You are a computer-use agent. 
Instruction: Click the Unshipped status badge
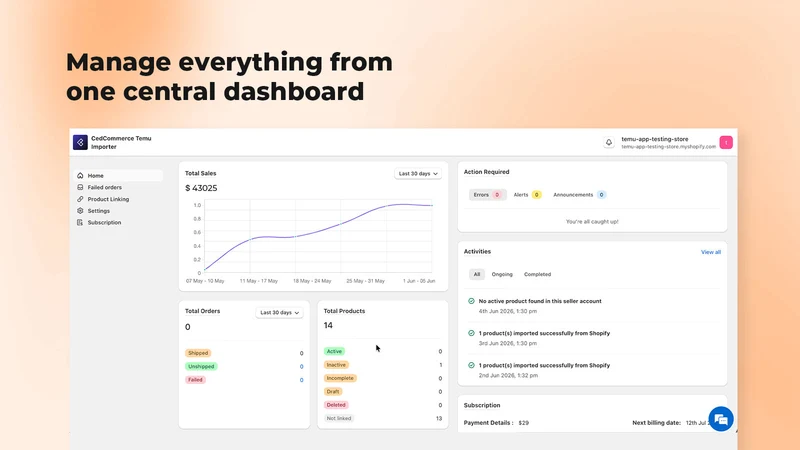pyautogui.click(x=201, y=366)
